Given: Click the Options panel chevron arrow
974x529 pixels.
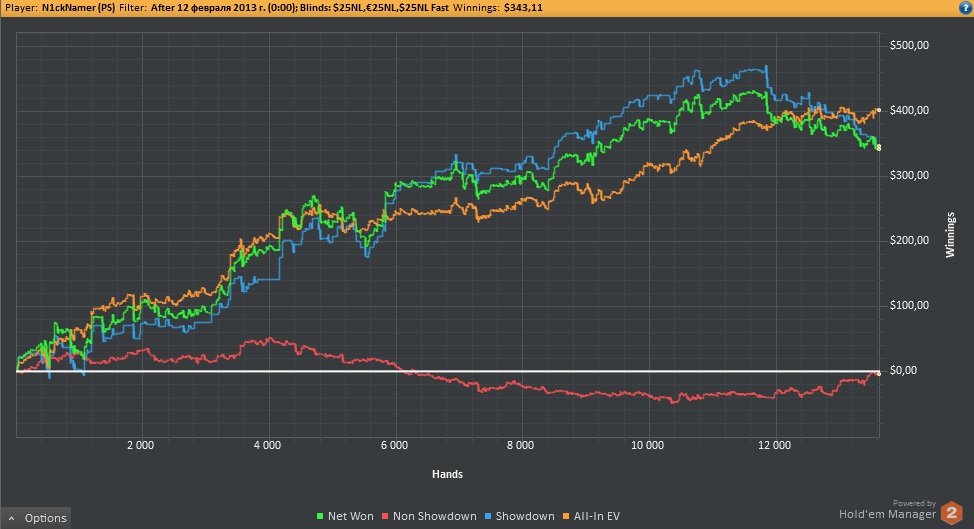Looking at the screenshot, I should pyautogui.click(x=12, y=518).
